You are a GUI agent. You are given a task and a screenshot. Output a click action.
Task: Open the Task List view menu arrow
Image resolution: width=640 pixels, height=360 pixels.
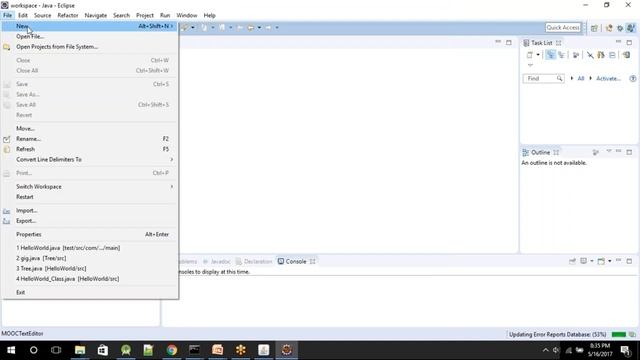(x=530, y=65)
